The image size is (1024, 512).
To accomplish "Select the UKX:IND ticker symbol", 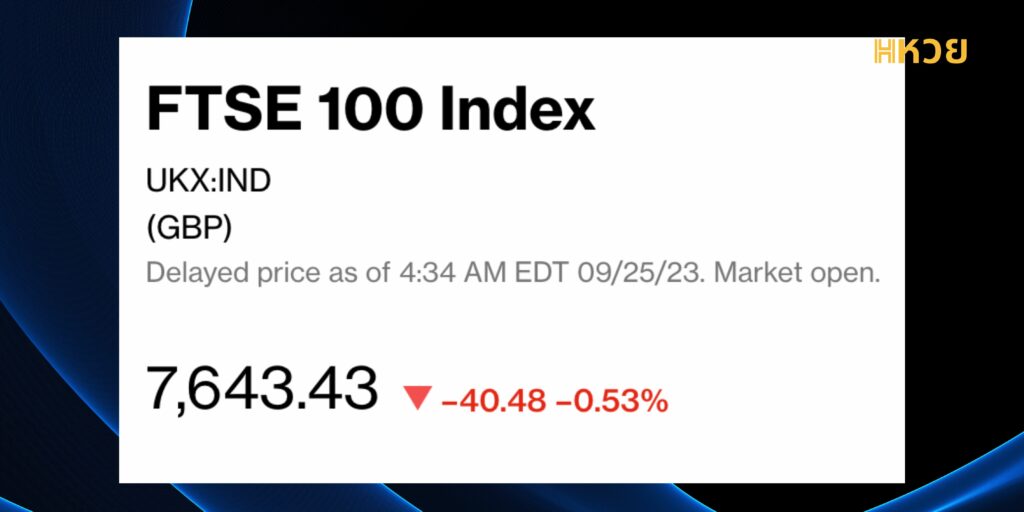I will 208,182.
